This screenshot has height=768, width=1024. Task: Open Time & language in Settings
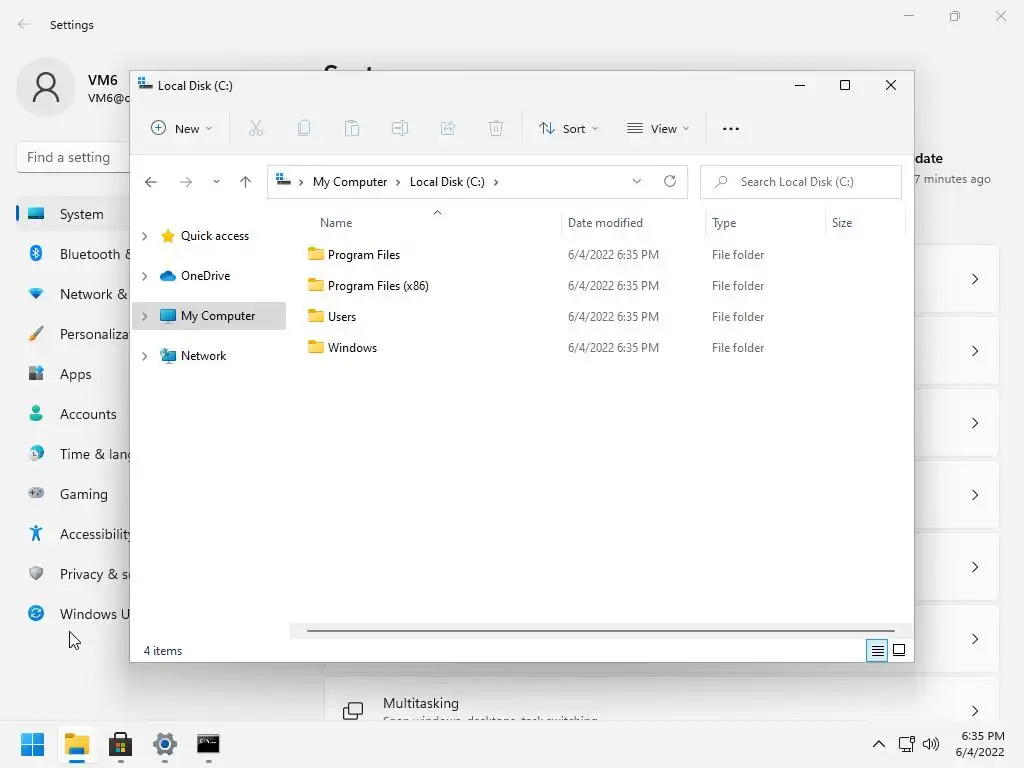coord(72,454)
